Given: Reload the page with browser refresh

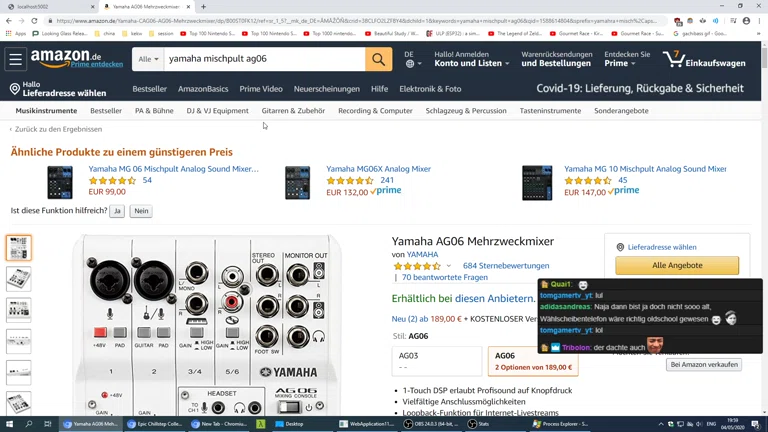Looking at the screenshot, I should pyautogui.click(x=34, y=20).
